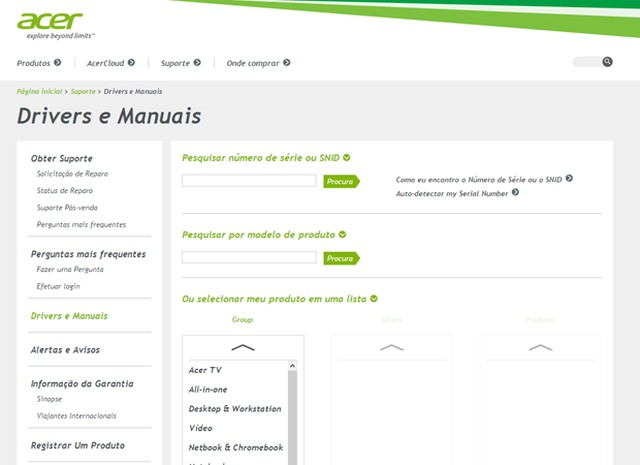Open Solicitação de Reparo in sidebar
This screenshot has width=640, height=465.
point(72,174)
